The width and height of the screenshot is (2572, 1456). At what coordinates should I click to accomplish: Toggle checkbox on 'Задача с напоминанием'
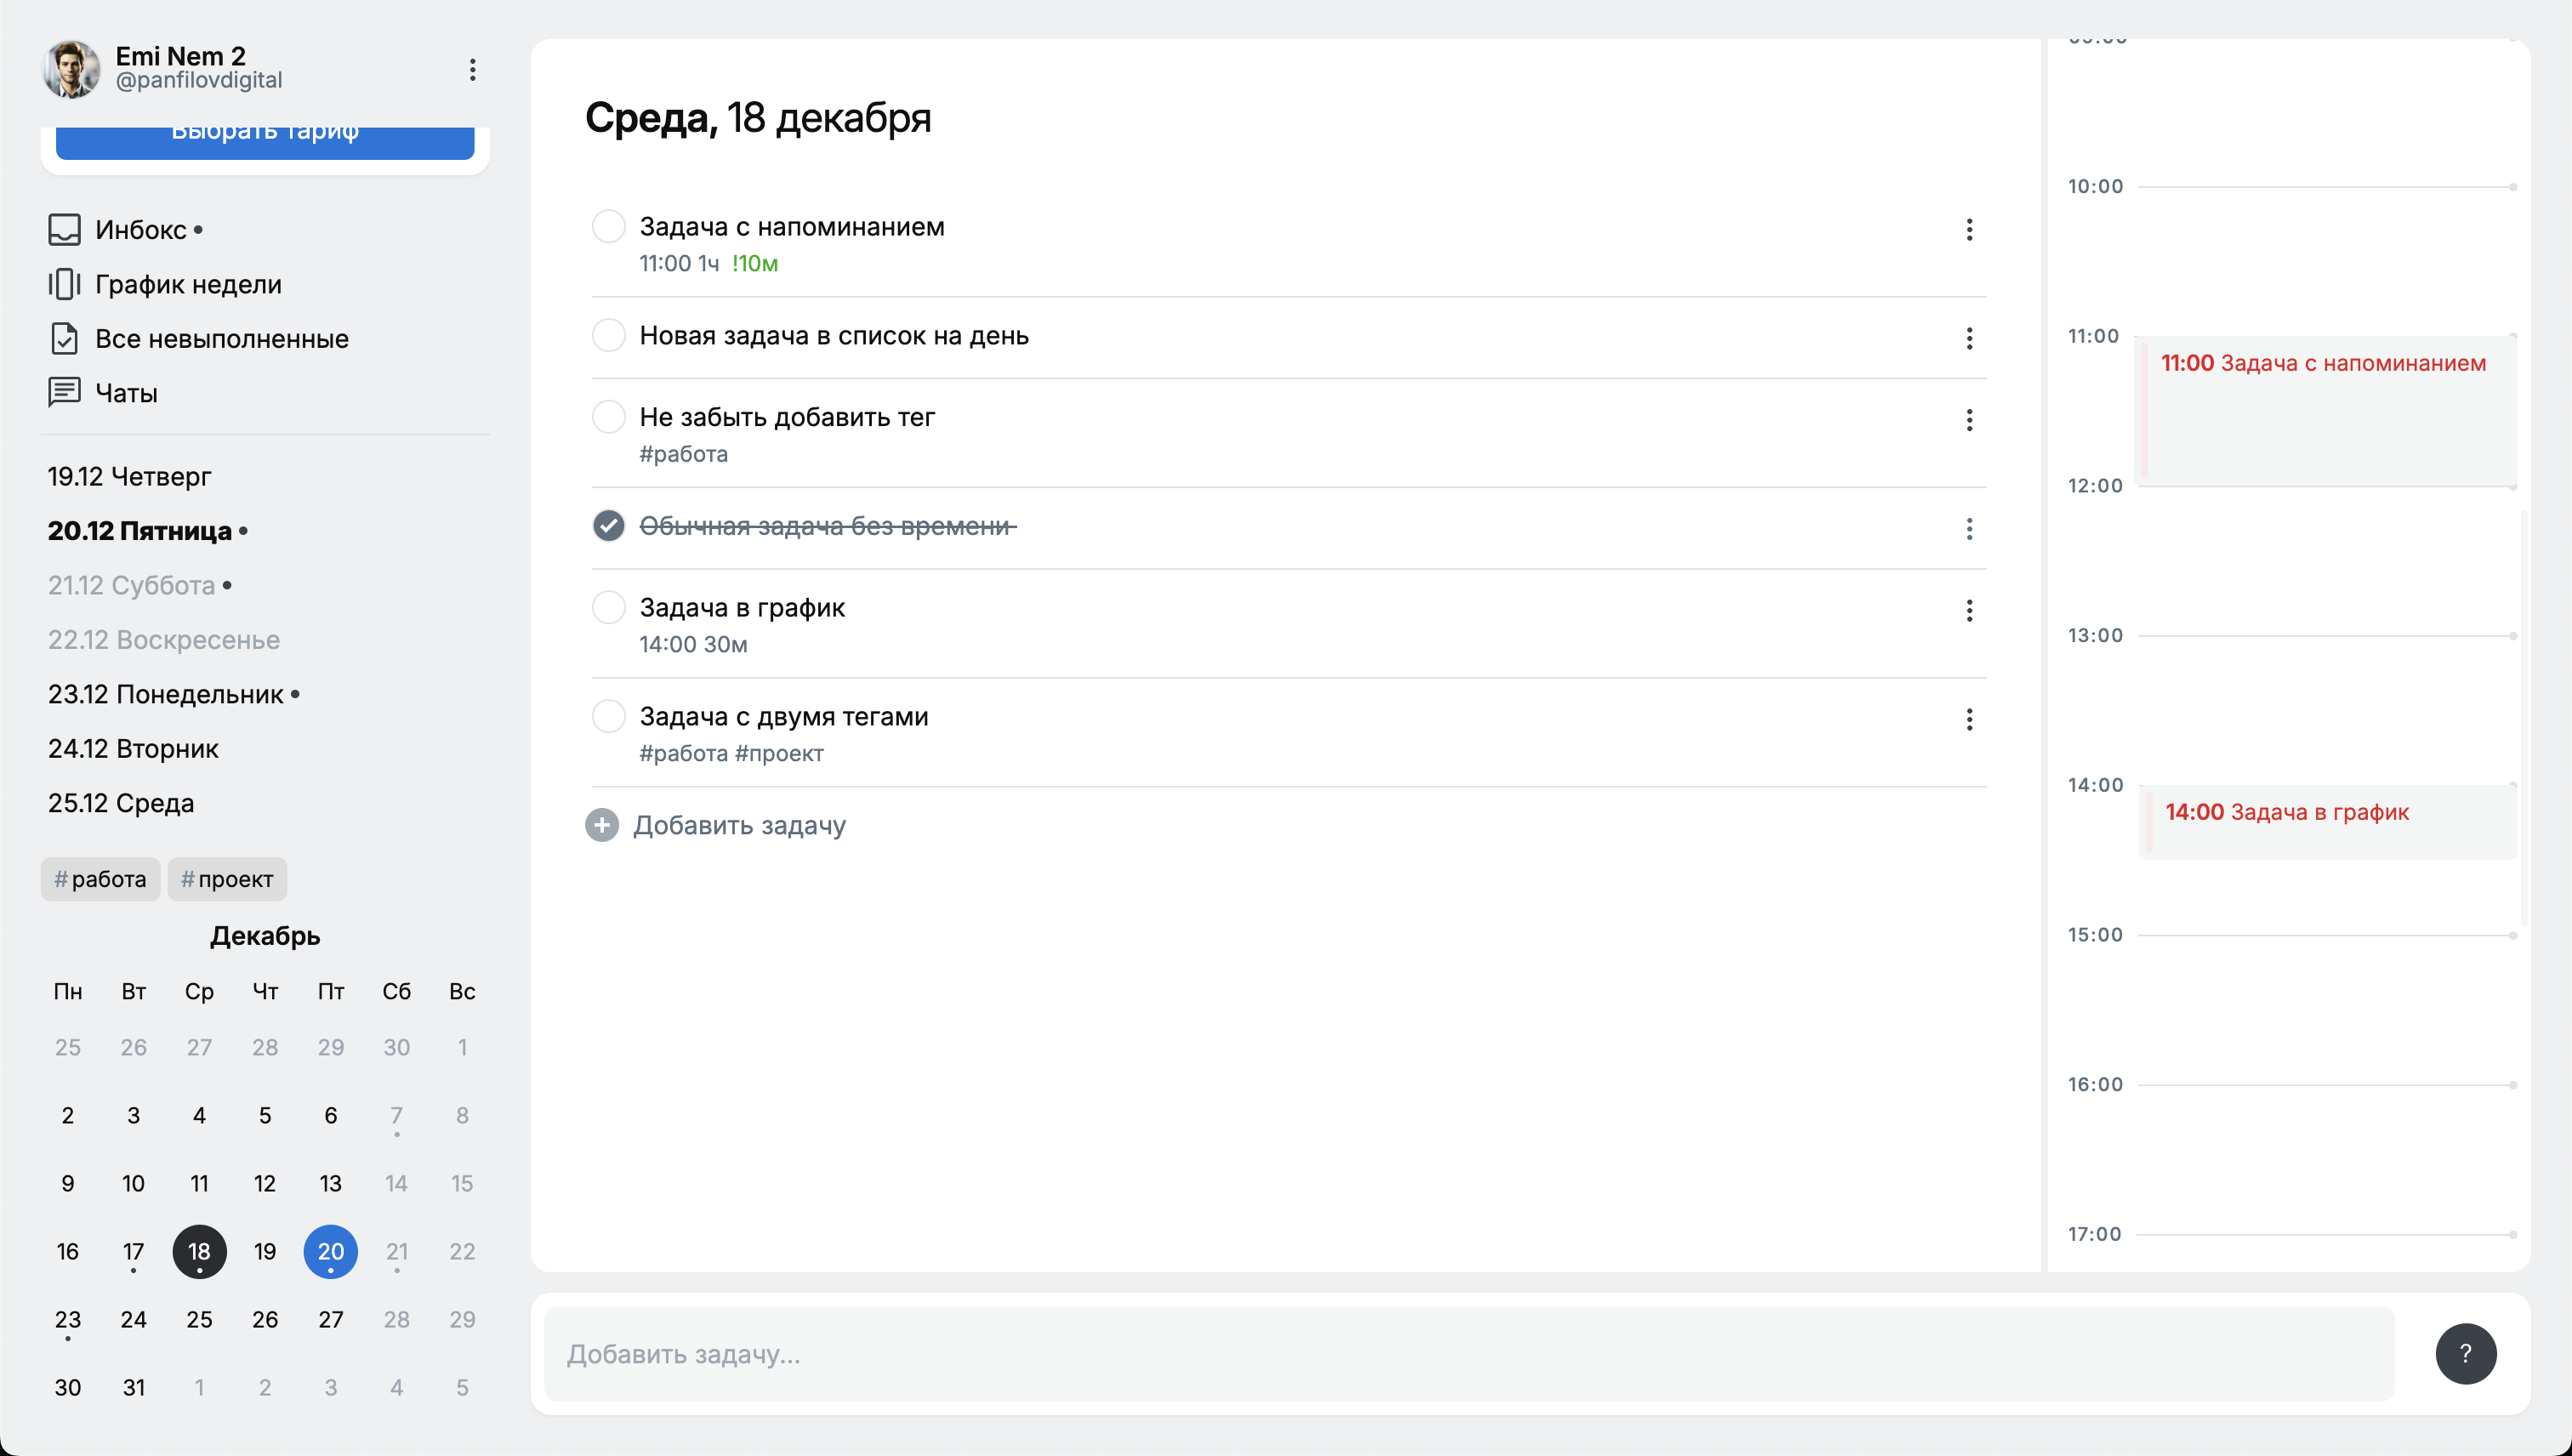(607, 226)
